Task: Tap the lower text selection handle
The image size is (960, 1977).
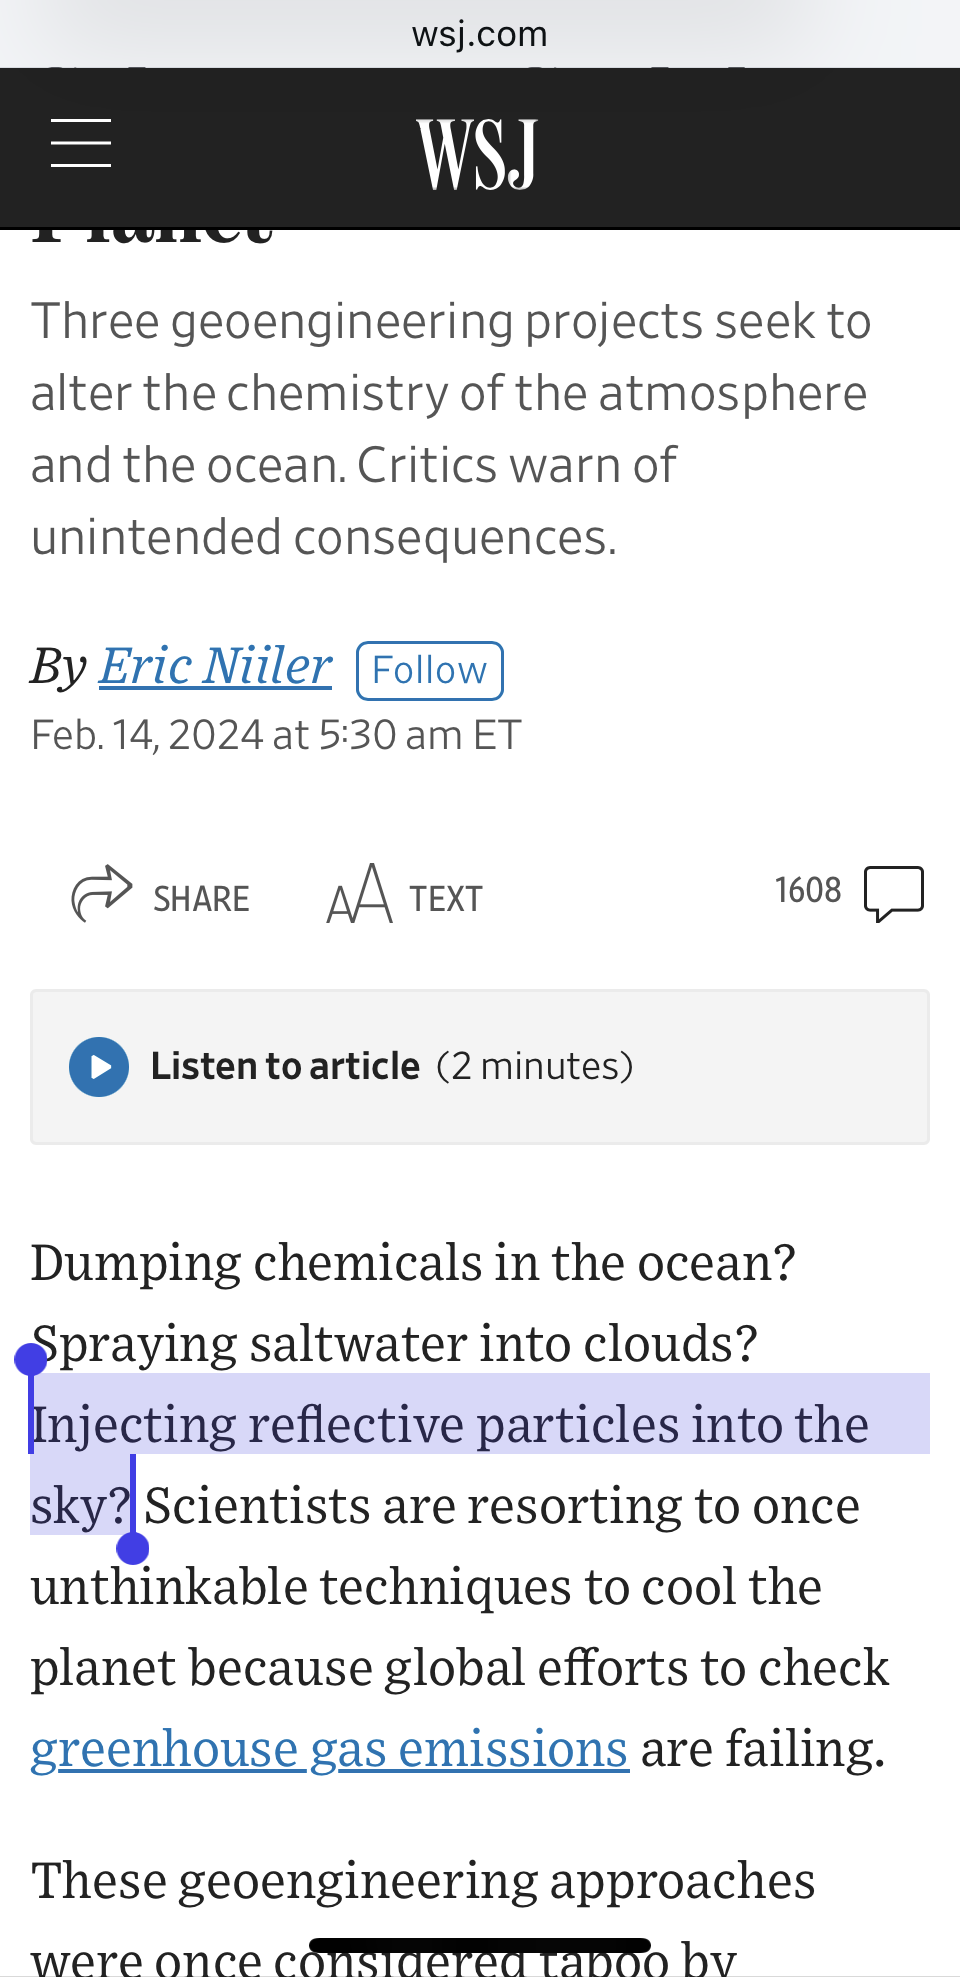Action: [x=133, y=1548]
